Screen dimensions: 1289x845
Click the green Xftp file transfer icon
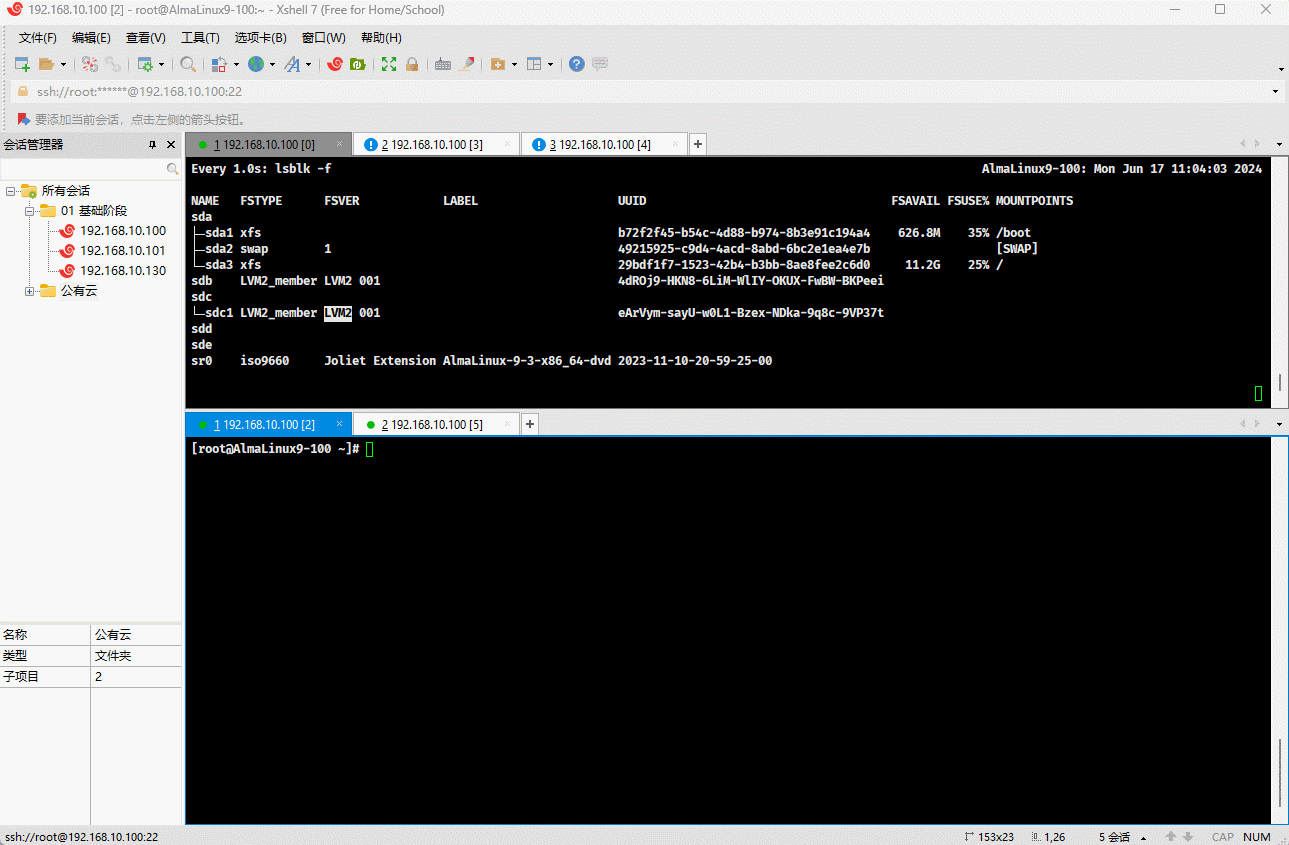click(357, 64)
